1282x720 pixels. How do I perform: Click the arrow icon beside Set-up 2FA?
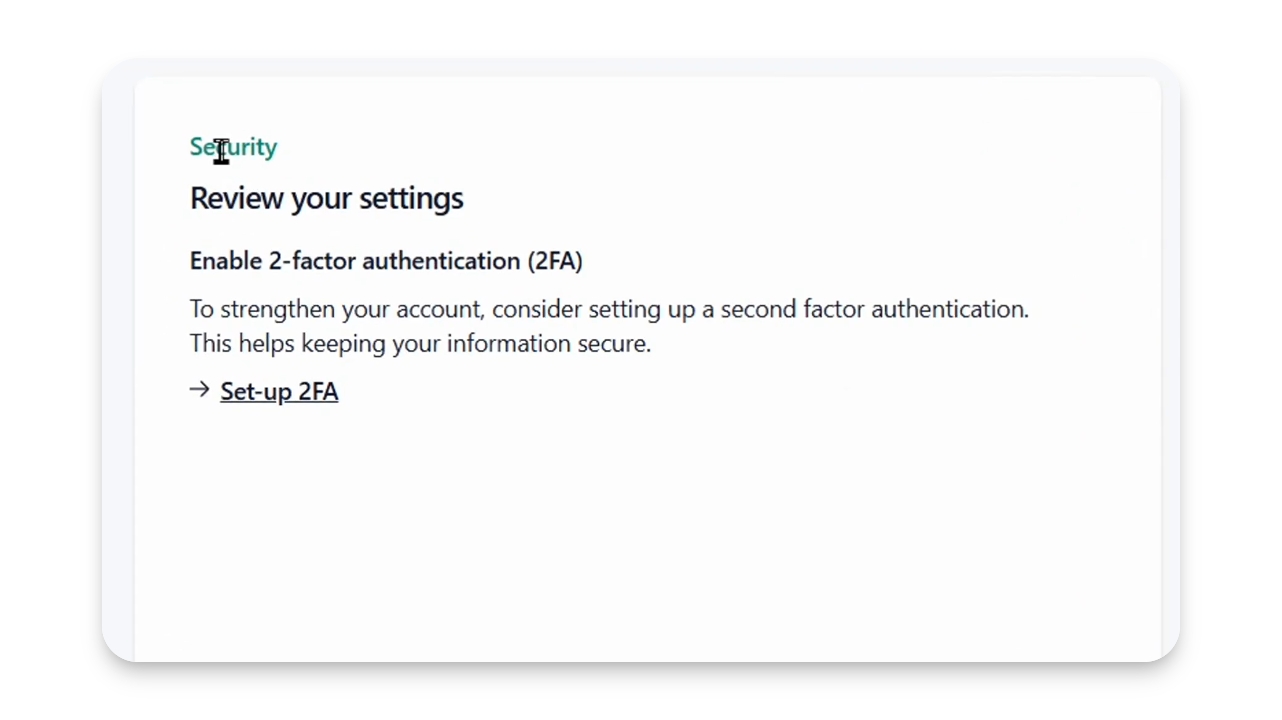(199, 390)
